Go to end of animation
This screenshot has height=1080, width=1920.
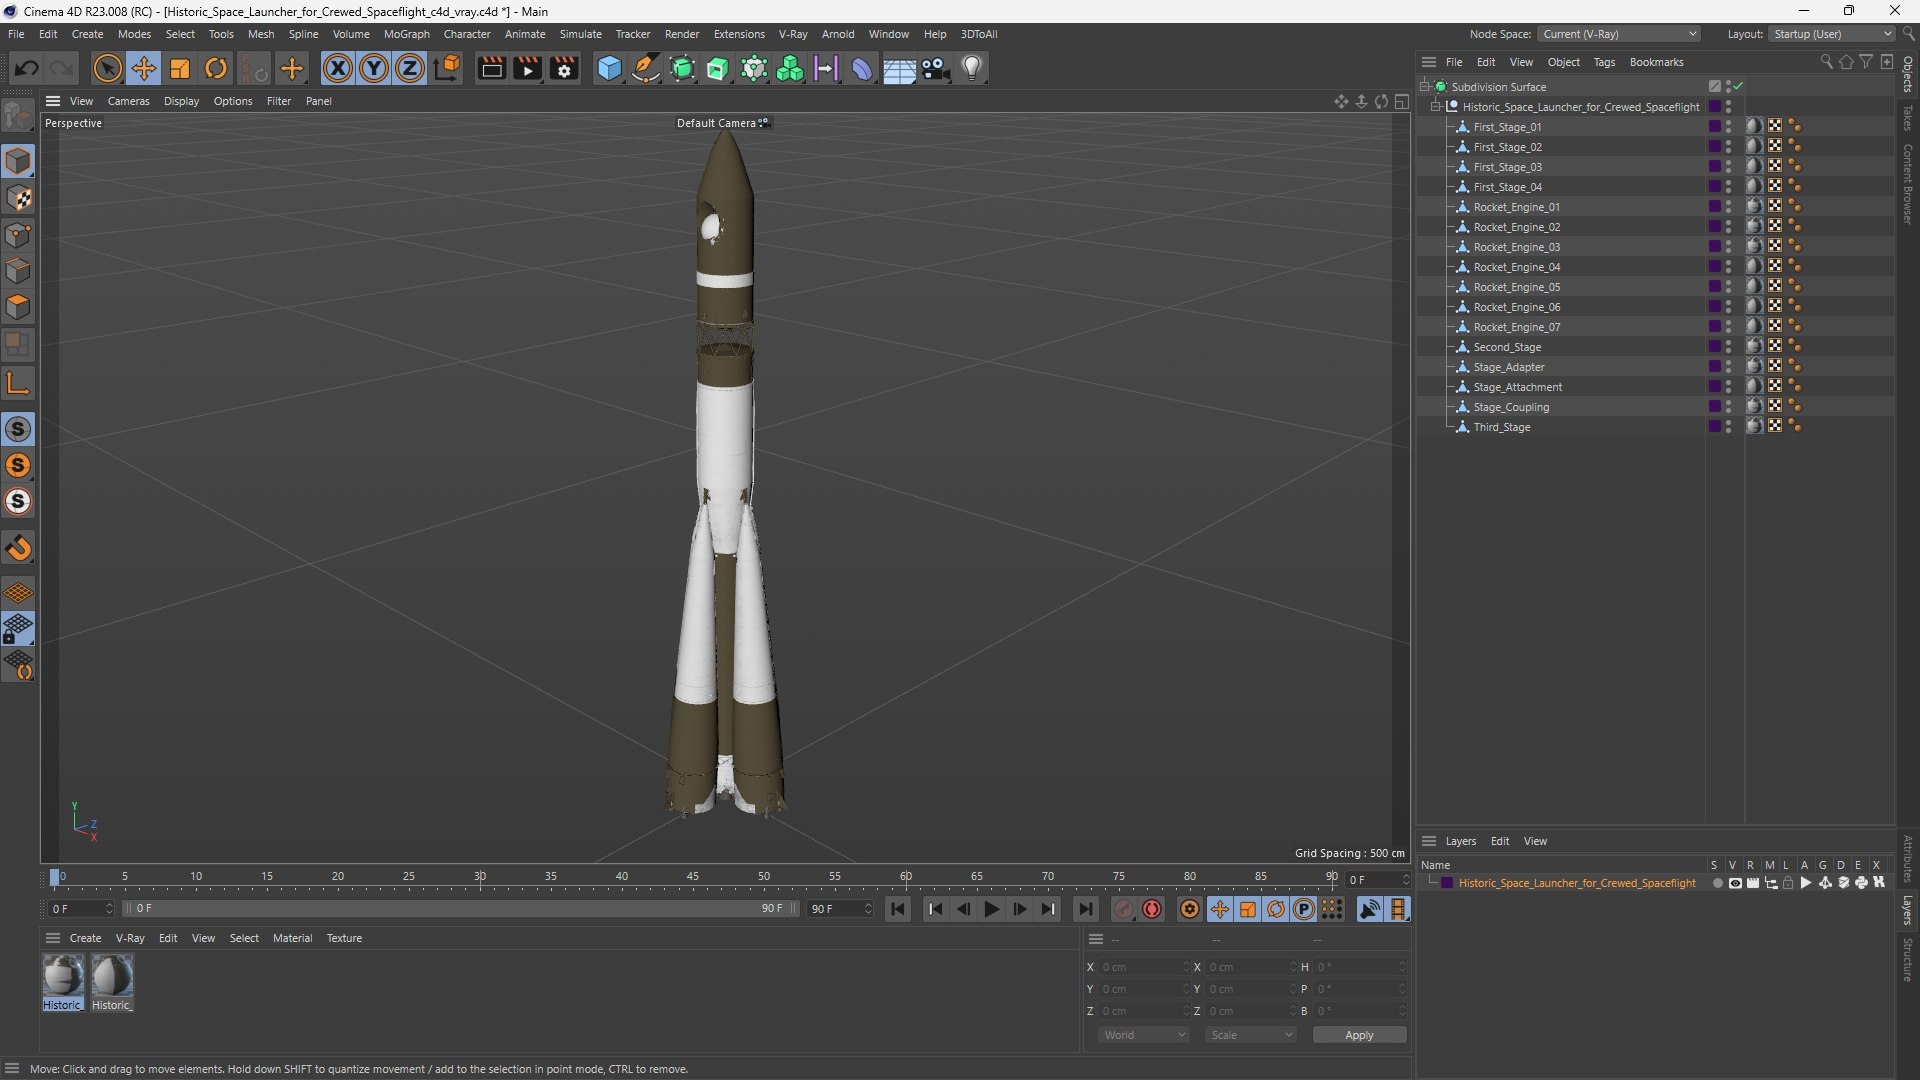point(1085,909)
